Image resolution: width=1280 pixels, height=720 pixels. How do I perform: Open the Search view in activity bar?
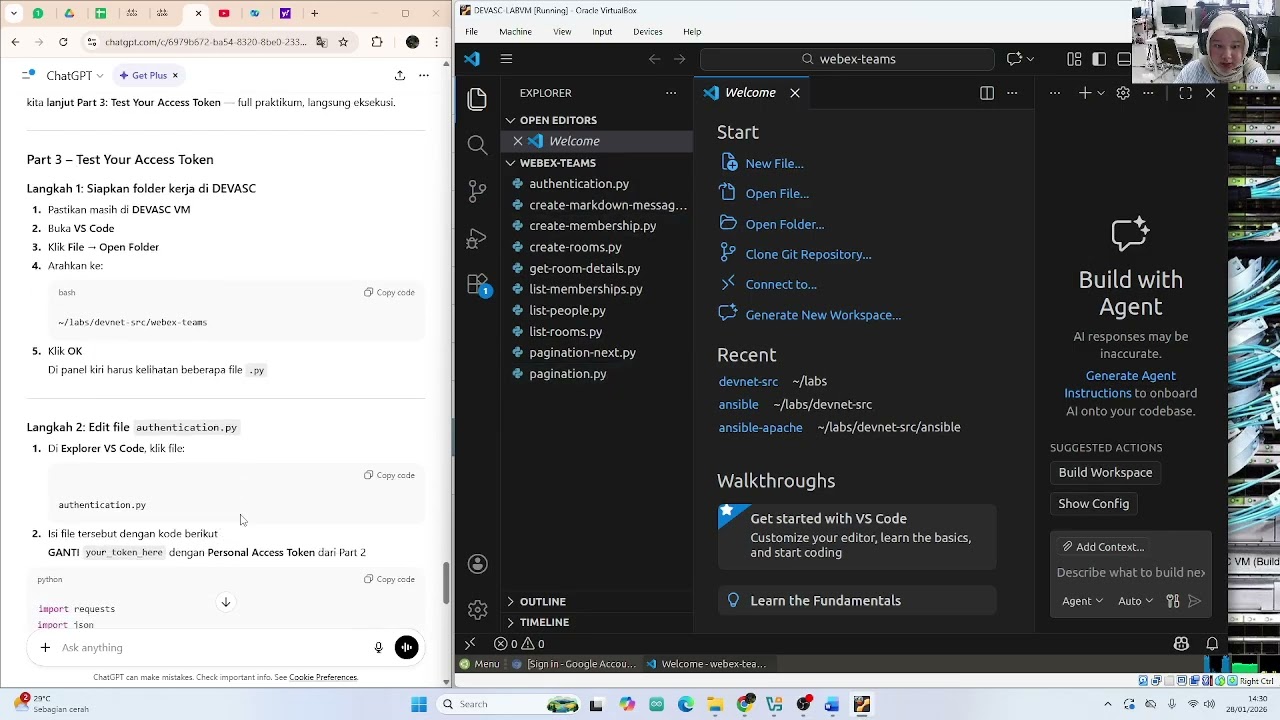(477, 145)
